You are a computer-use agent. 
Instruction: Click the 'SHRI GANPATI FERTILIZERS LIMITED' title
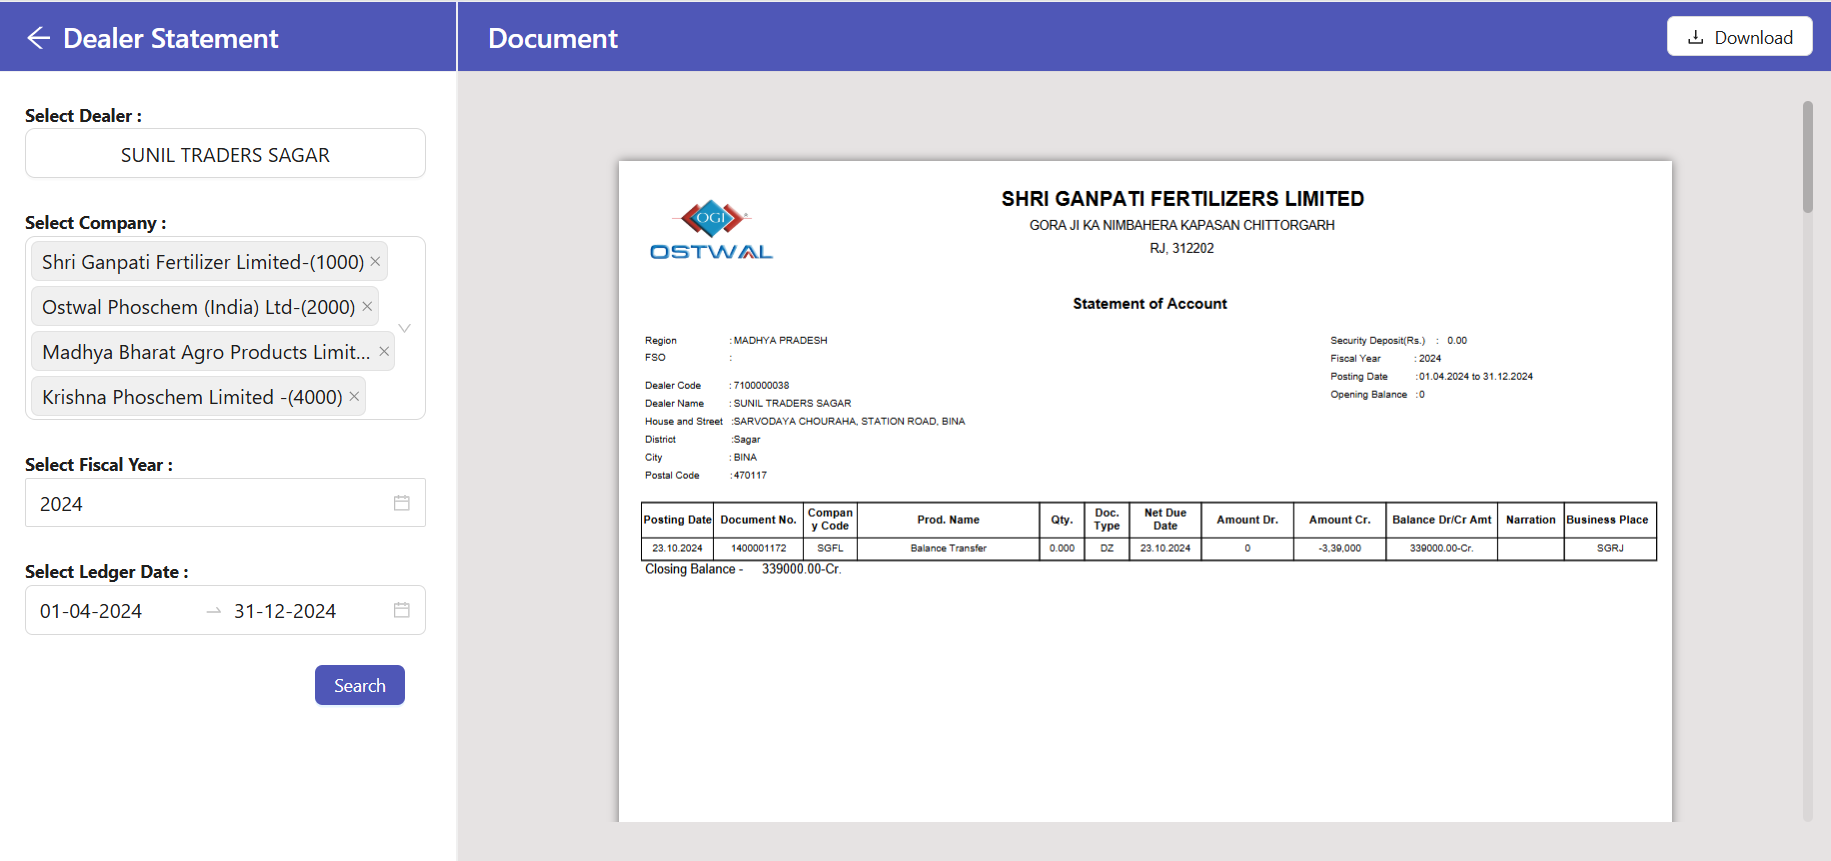[1183, 199]
